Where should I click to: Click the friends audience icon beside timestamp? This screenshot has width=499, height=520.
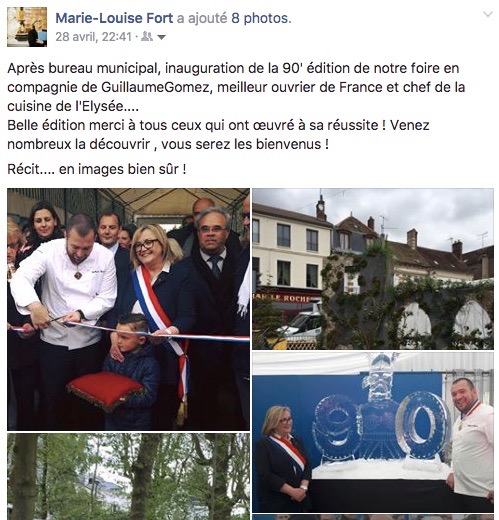147,37
